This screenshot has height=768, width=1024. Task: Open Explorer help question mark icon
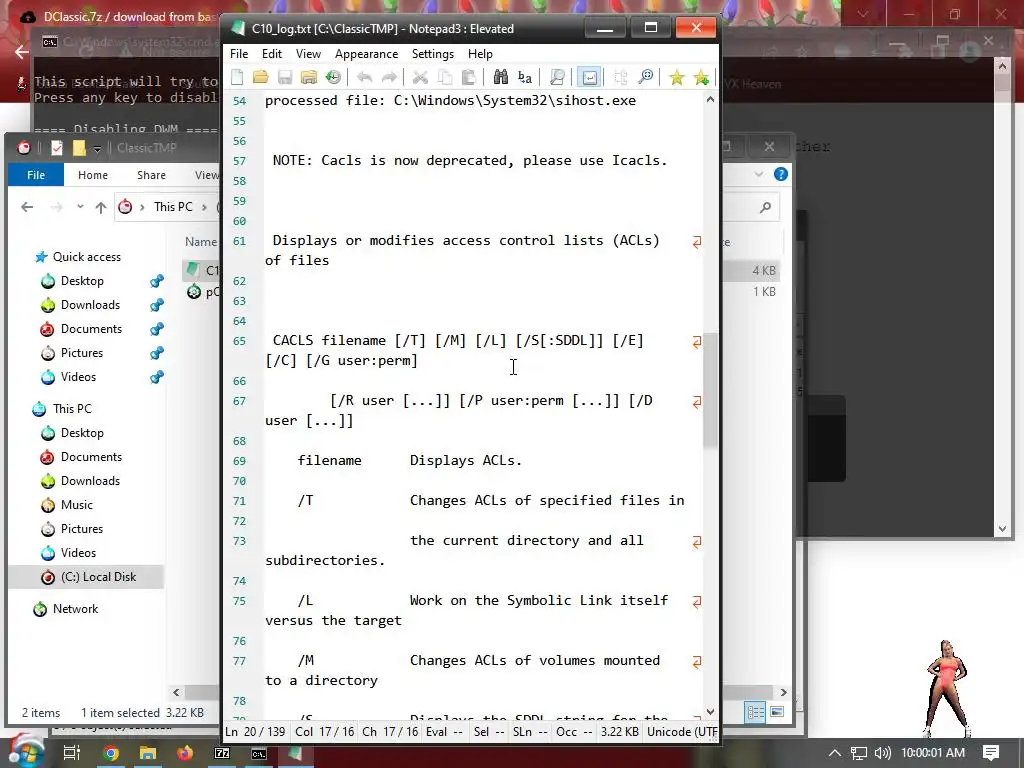pyautogui.click(x=780, y=174)
